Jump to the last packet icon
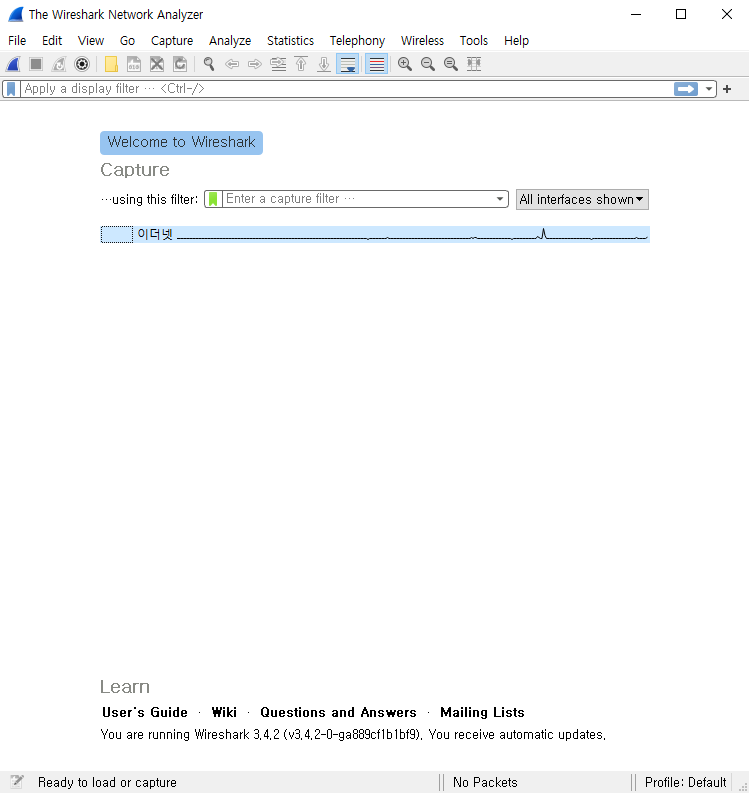This screenshot has height=793, width=749. click(324, 64)
